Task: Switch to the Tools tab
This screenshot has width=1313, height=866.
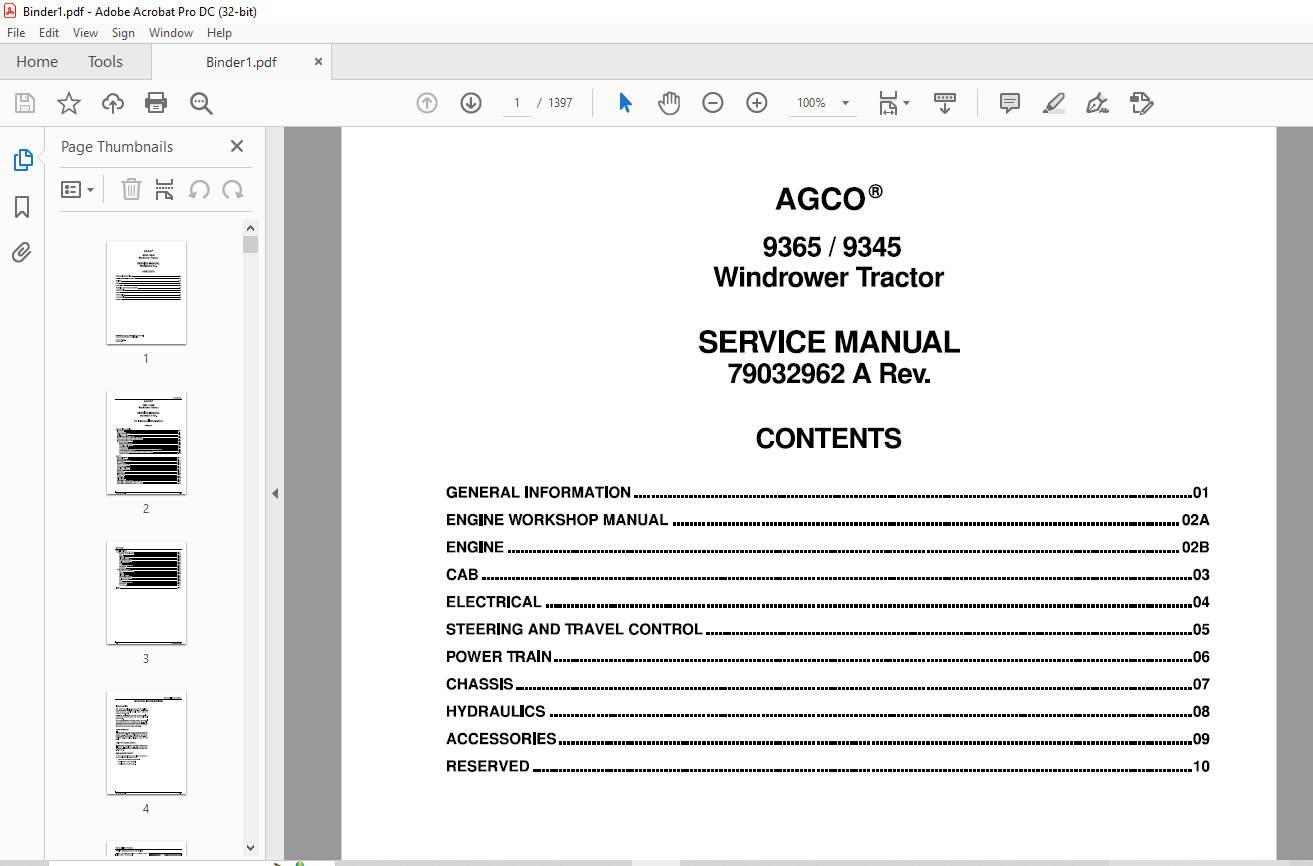Action: [105, 62]
